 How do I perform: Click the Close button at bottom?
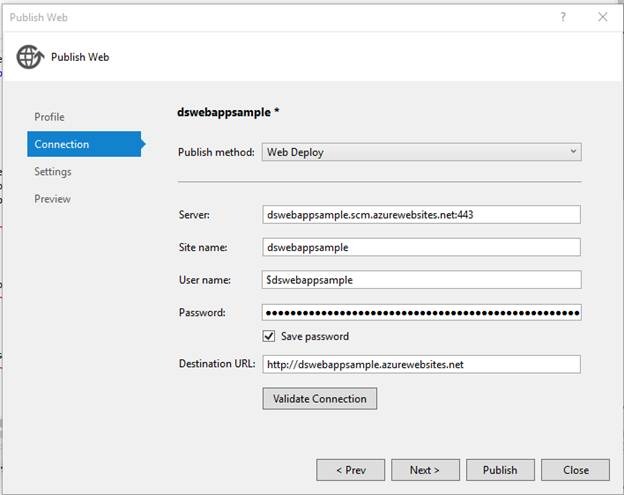point(575,470)
